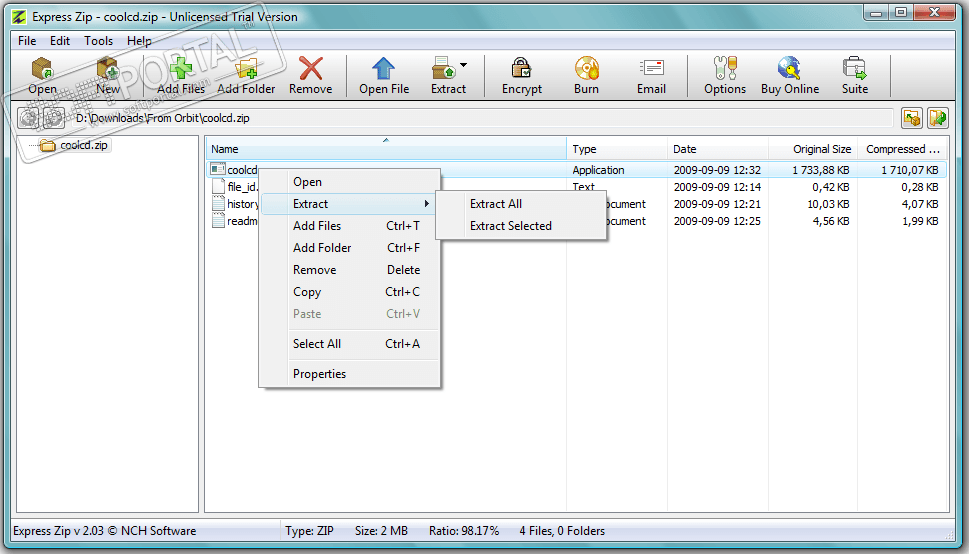Click the Add Folder toolbar icon
The width and height of the screenshot is (969, 554).
(x=246, y=69)
